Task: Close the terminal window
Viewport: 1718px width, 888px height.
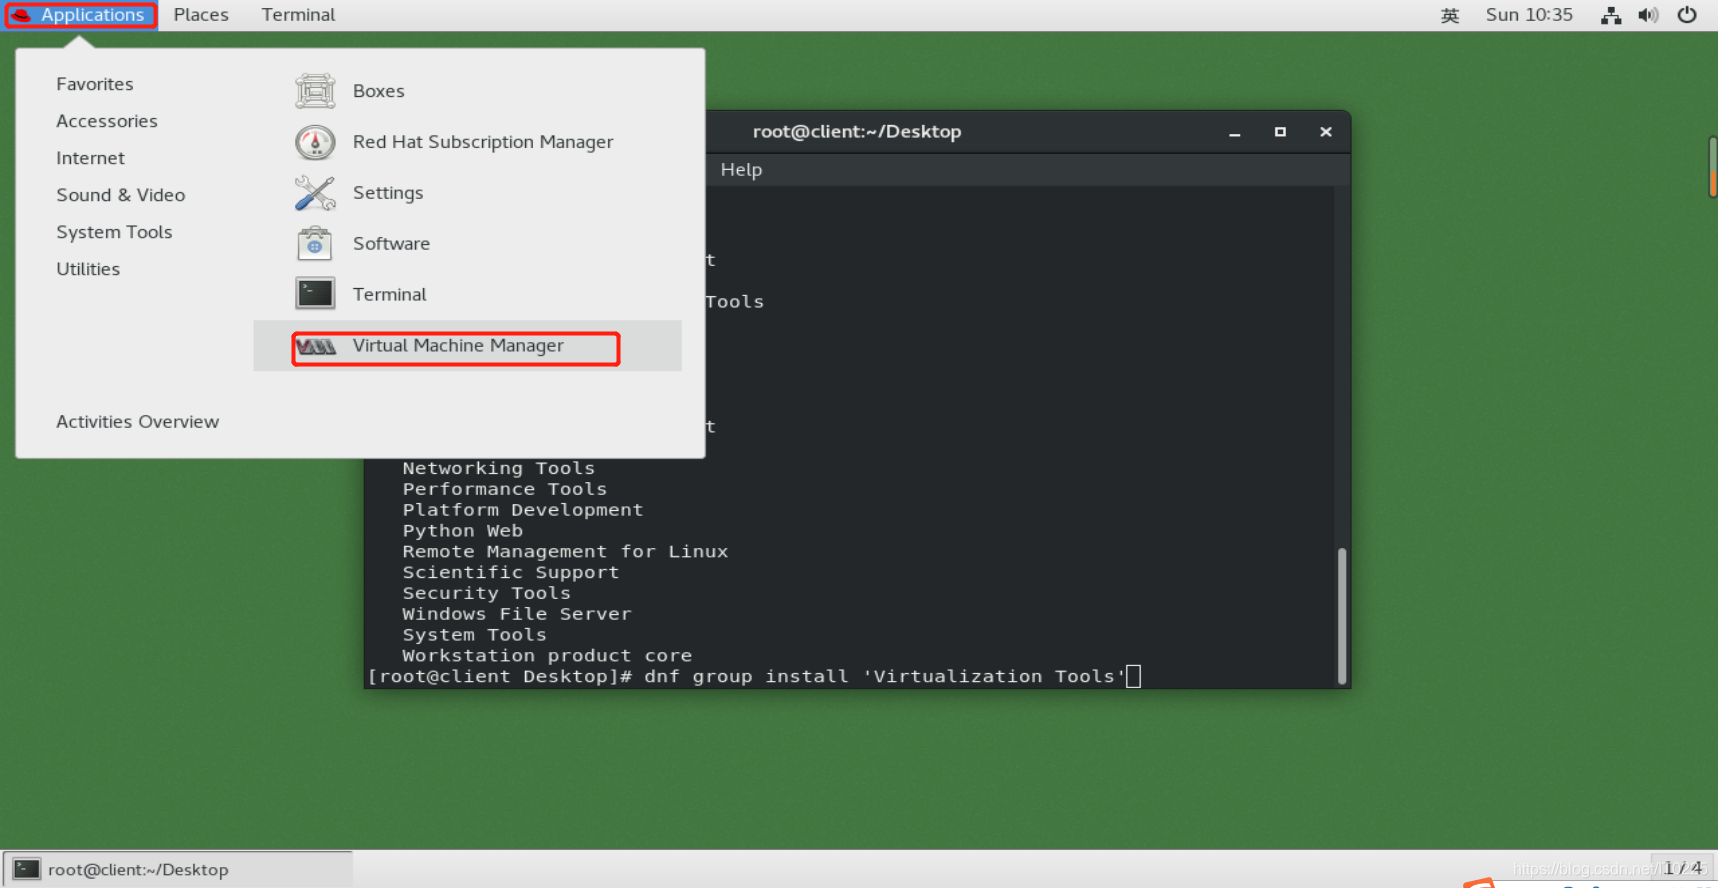Action: [x=1326, y=132]
